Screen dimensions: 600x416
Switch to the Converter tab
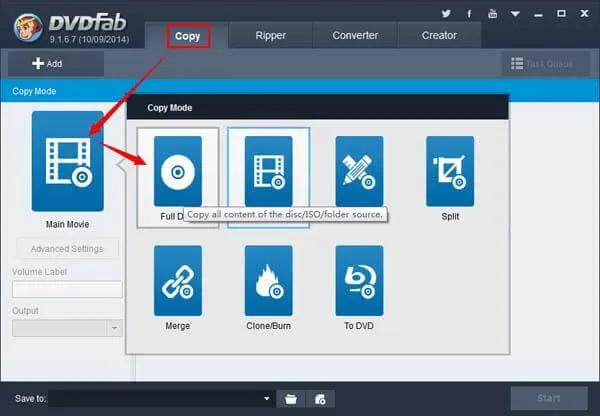354,35
